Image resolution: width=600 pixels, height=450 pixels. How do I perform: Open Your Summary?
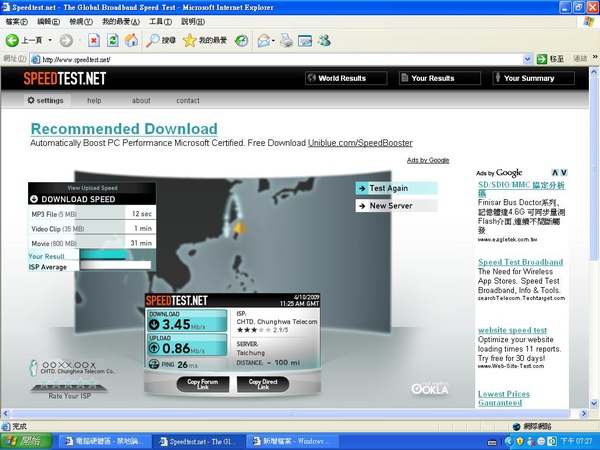[x=533, y=78]
